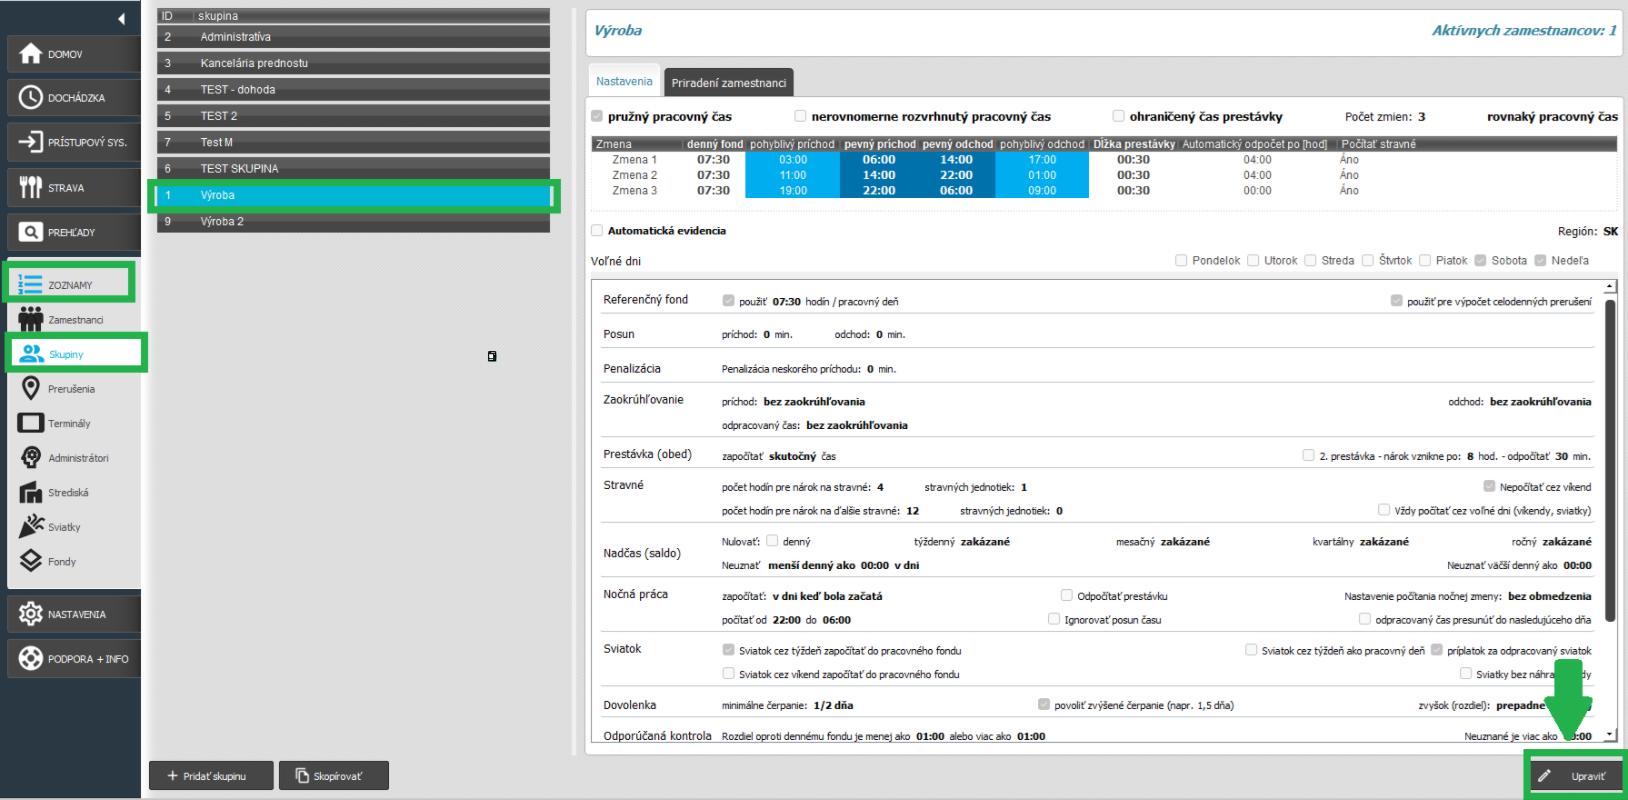Open Prehľady magnifier icon section

tap(31, 232)
